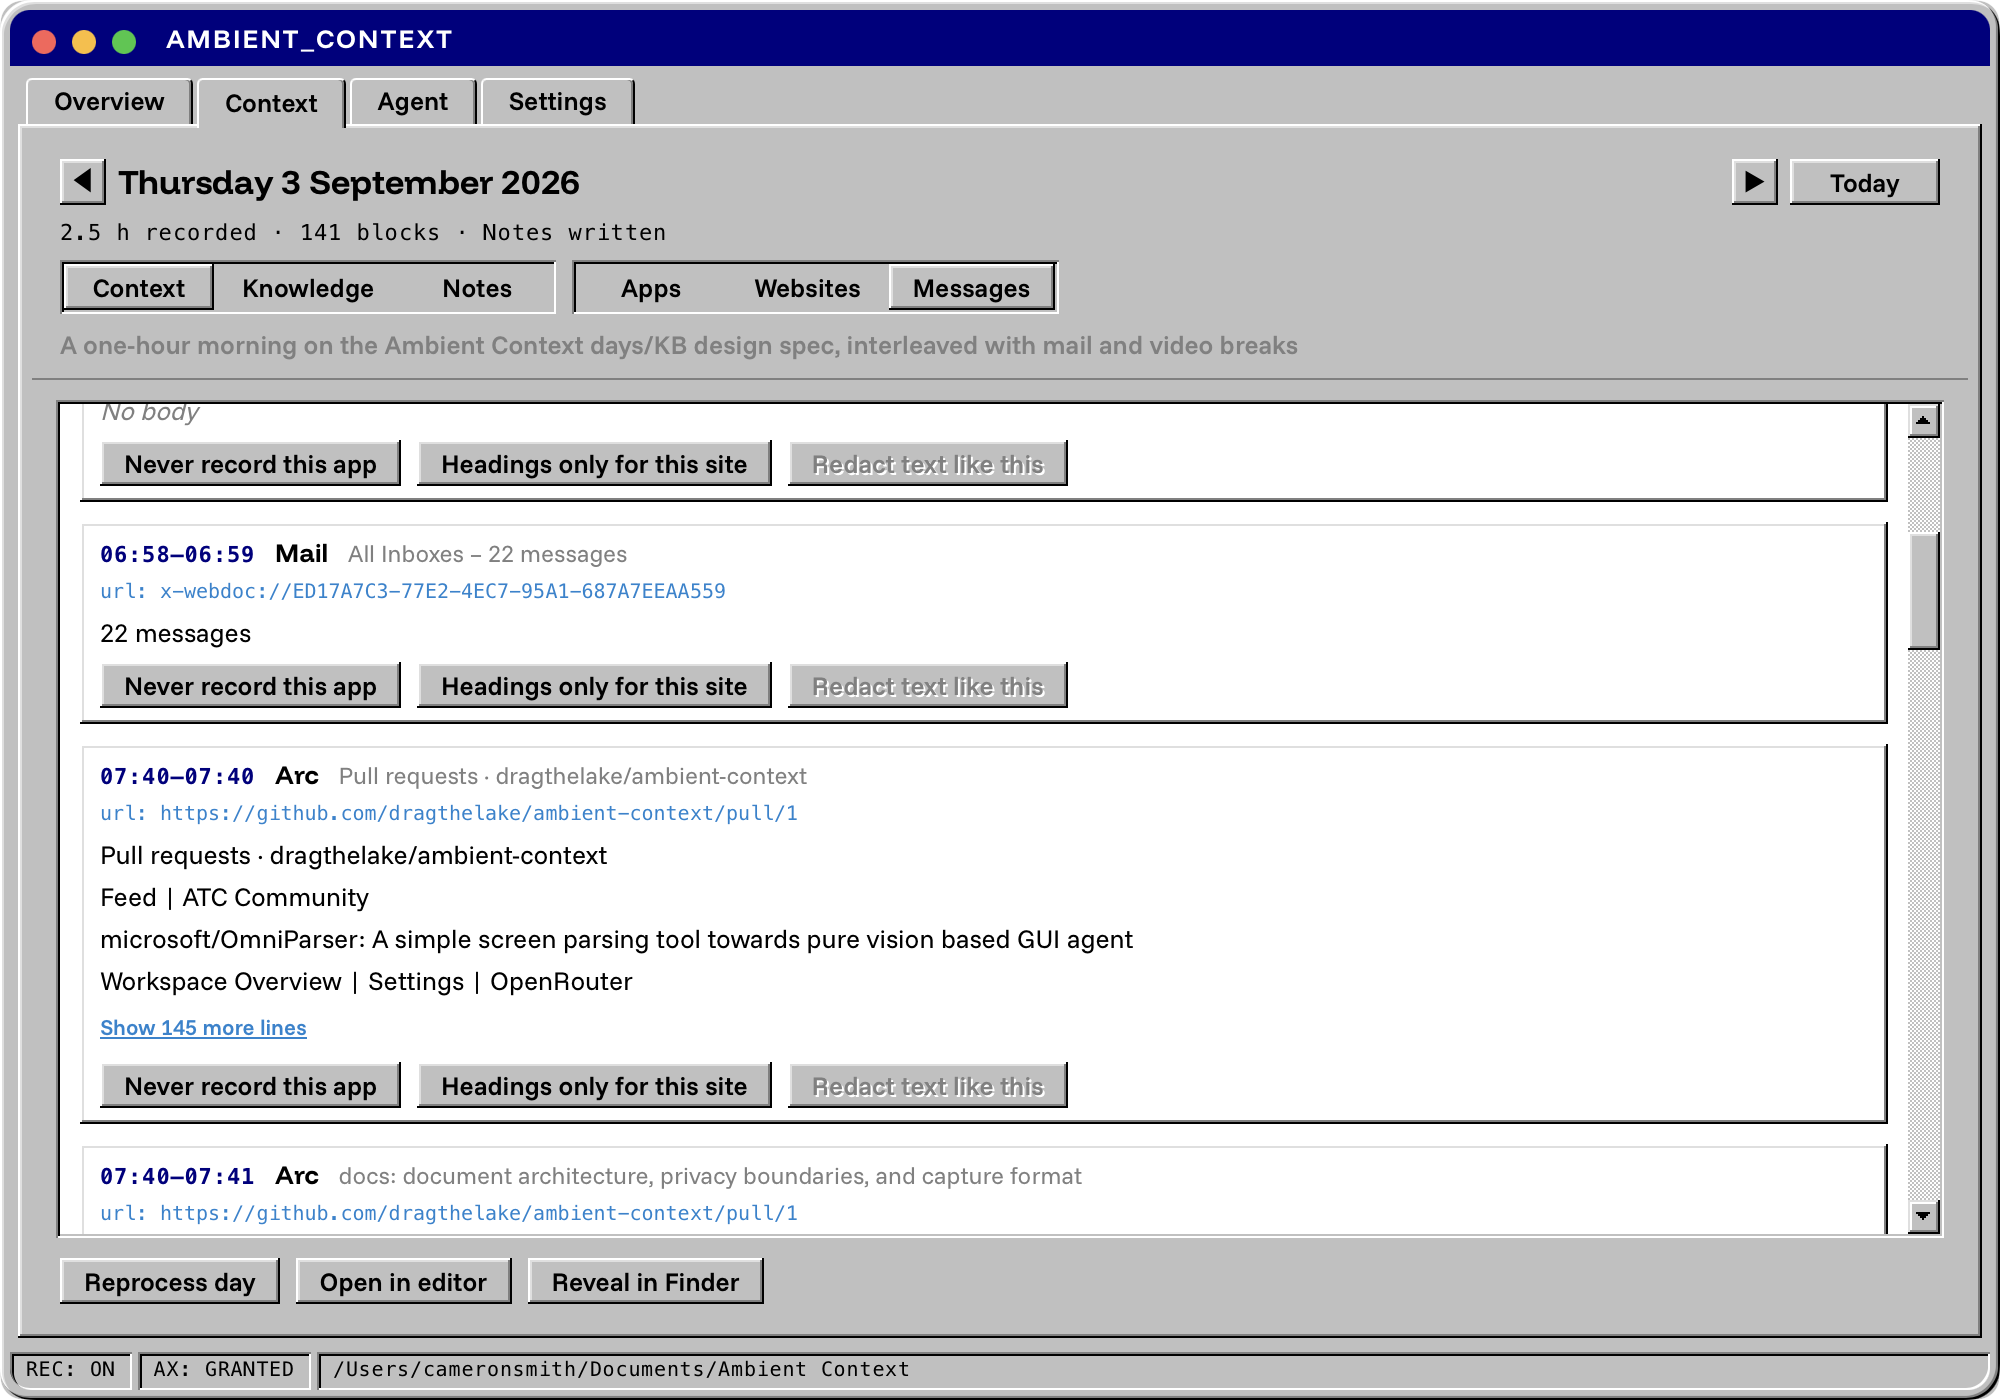
Task: Jump to Today
Action: tap(1864, 183)
